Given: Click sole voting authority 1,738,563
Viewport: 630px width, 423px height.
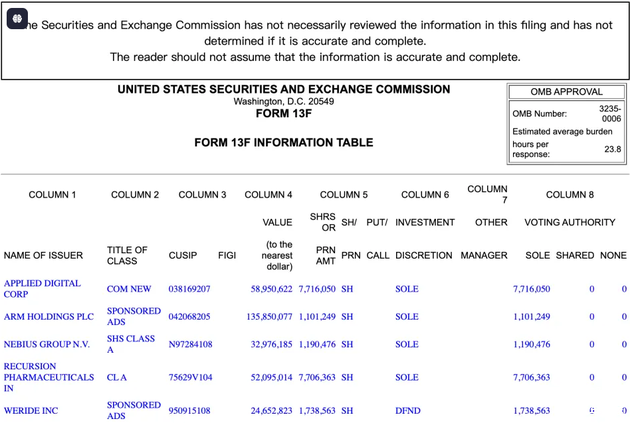Looking at the screenshot, I should [531, 411].
